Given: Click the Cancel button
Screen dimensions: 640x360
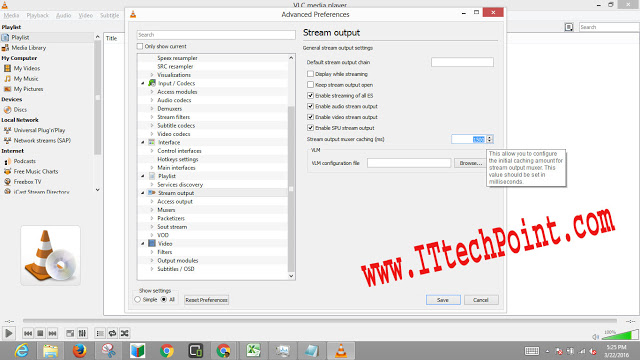Looking at the screenshot, I should (x=481, y=300).
